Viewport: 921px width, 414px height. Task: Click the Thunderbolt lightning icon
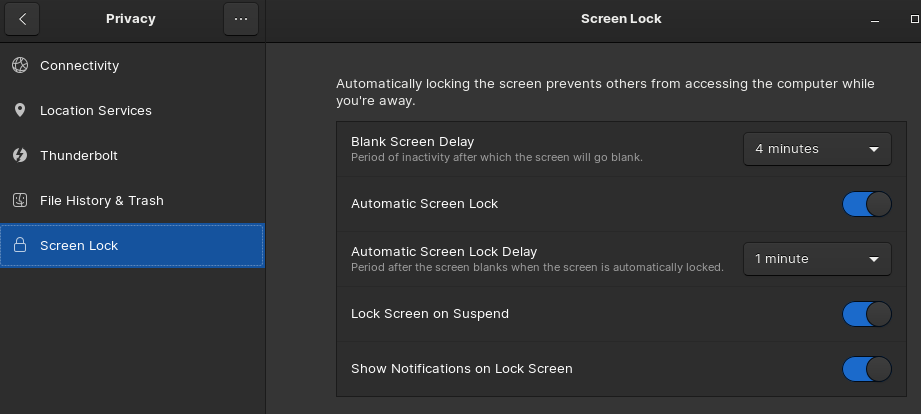click(20, 156)
